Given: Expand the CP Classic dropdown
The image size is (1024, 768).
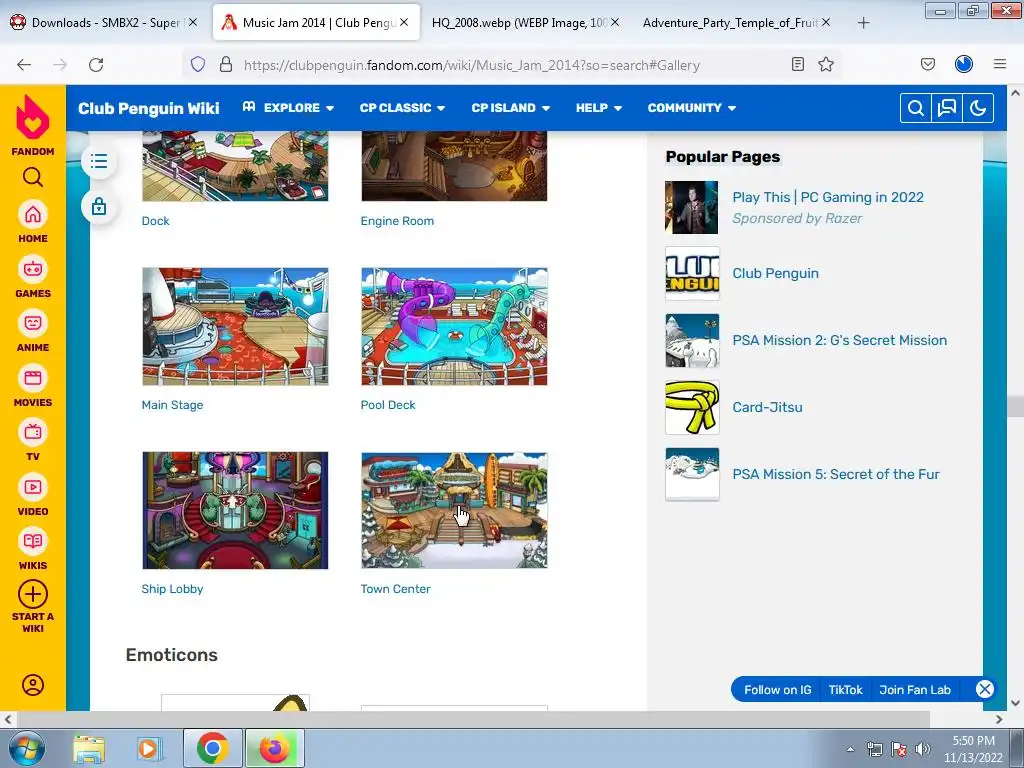Looking at the screenshot, I should pyautogui.click(x=402, y=108).
